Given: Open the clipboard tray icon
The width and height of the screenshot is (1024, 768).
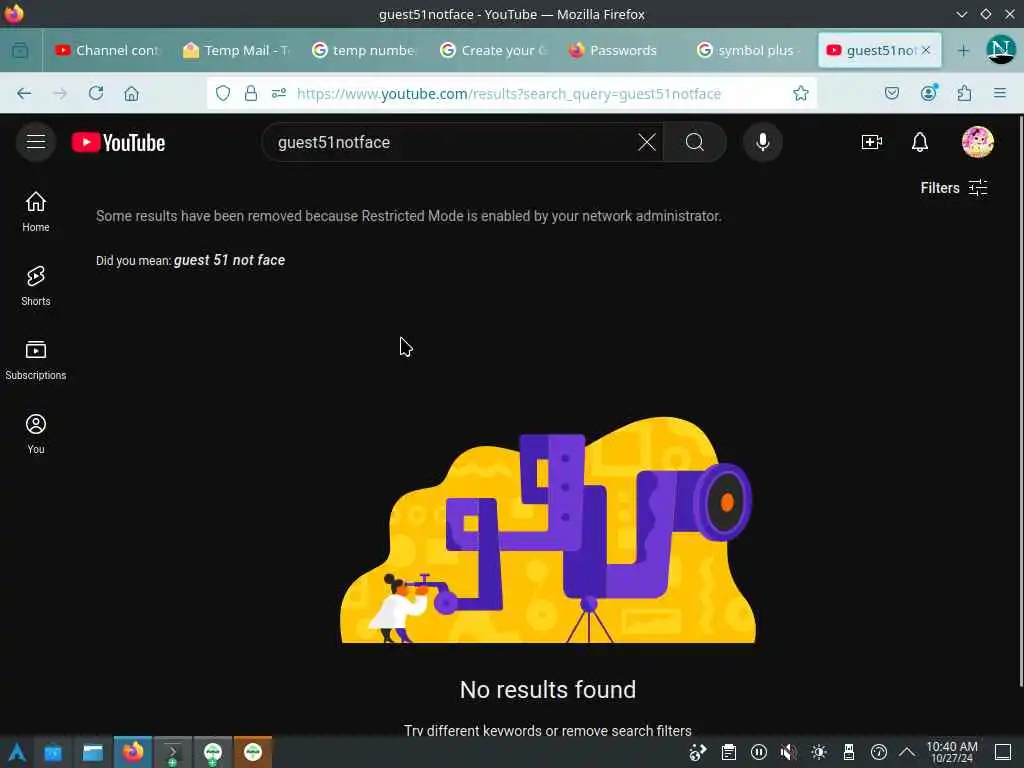Looking at the screenshot, I should point(729,752).
